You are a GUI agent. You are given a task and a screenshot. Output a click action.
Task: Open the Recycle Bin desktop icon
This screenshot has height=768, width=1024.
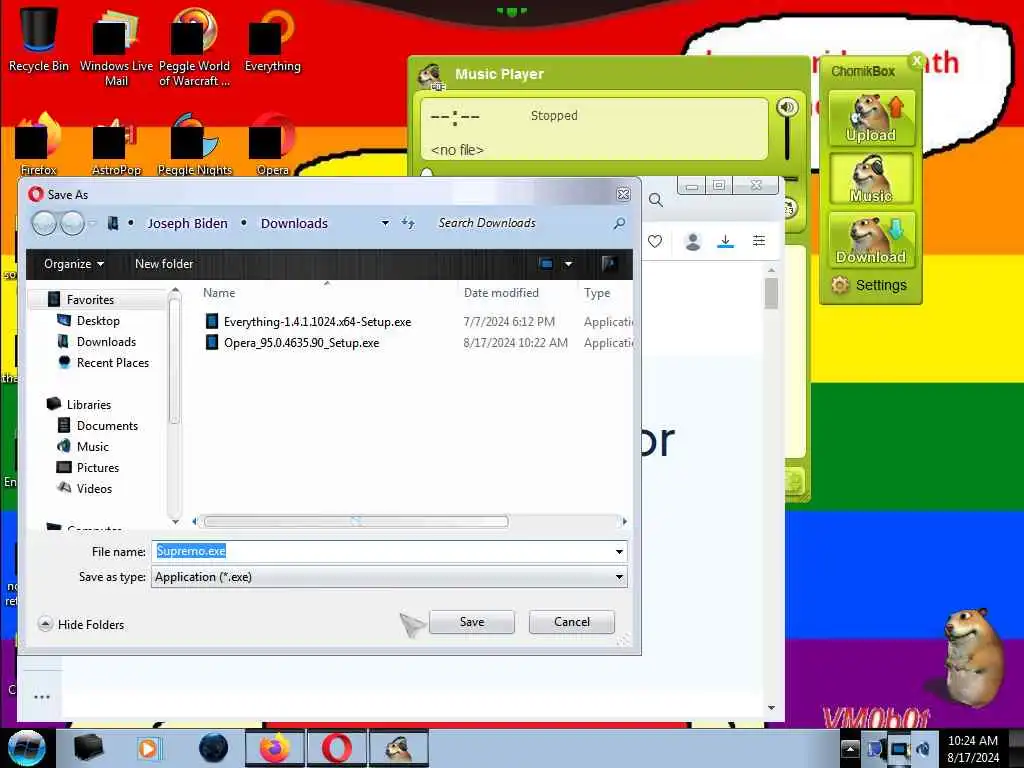pyautogui.click(x=38, y=39)
